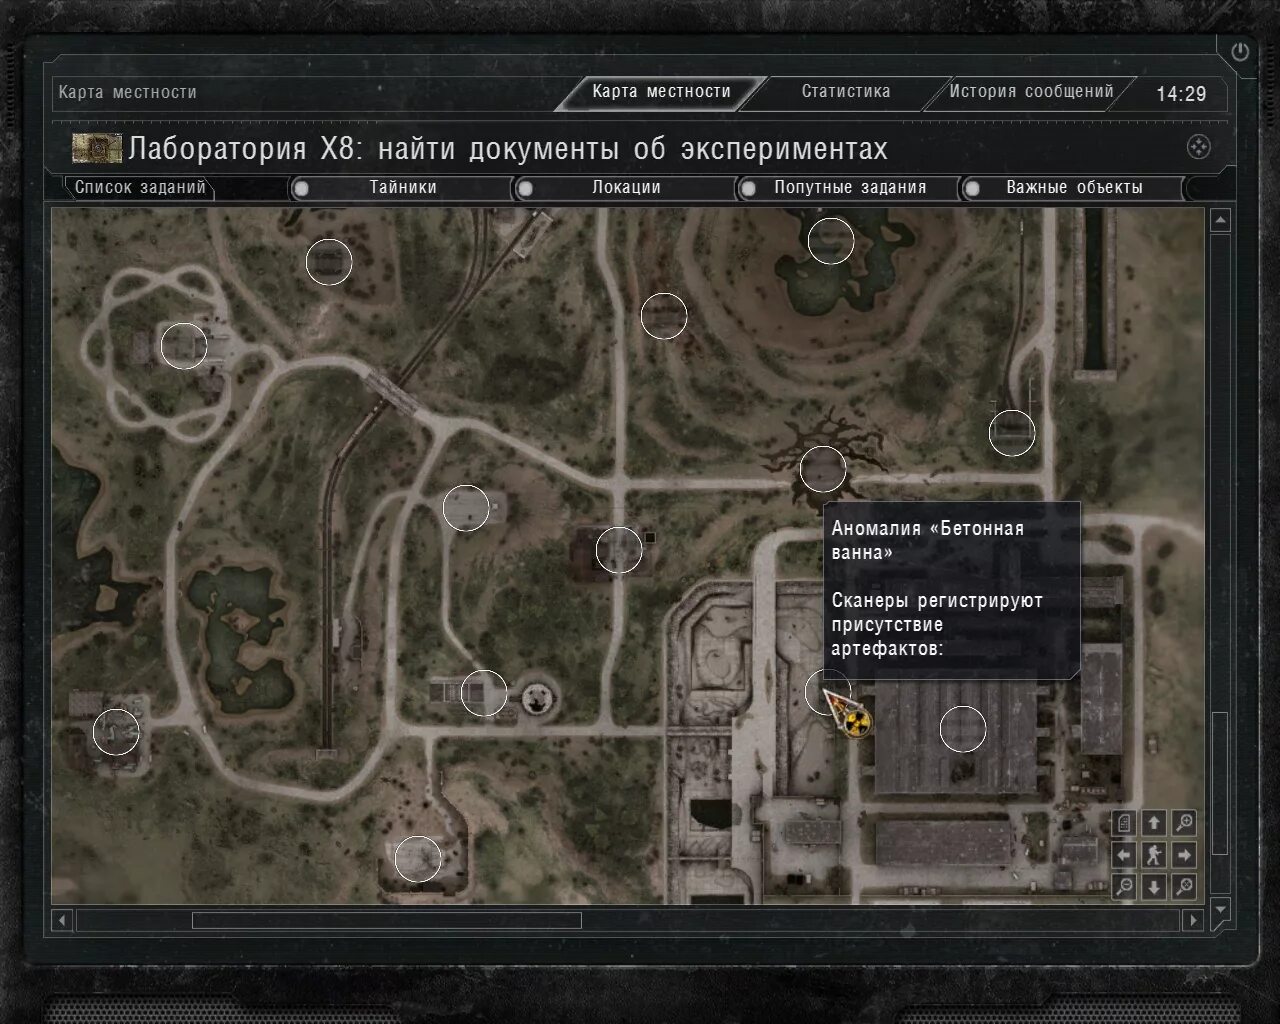Switch to the Карта местности tab
This screenshot has height=1024, width=1280.
click(661, 92)
